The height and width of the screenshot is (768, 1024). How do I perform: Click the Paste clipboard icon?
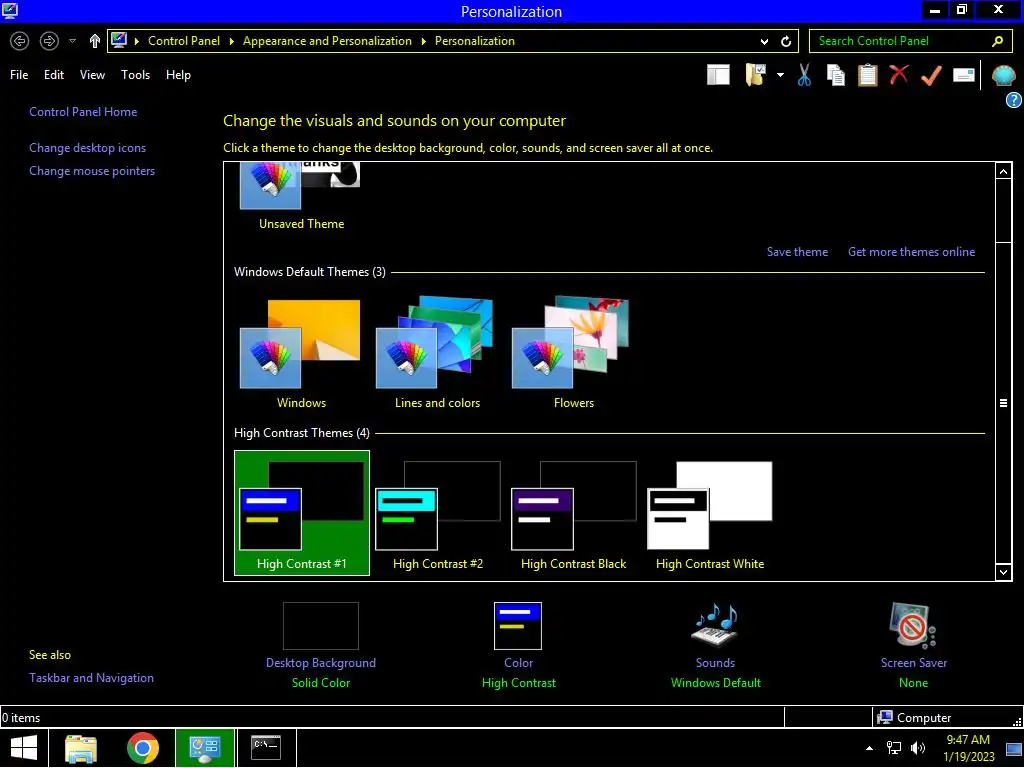pos(867,75)
